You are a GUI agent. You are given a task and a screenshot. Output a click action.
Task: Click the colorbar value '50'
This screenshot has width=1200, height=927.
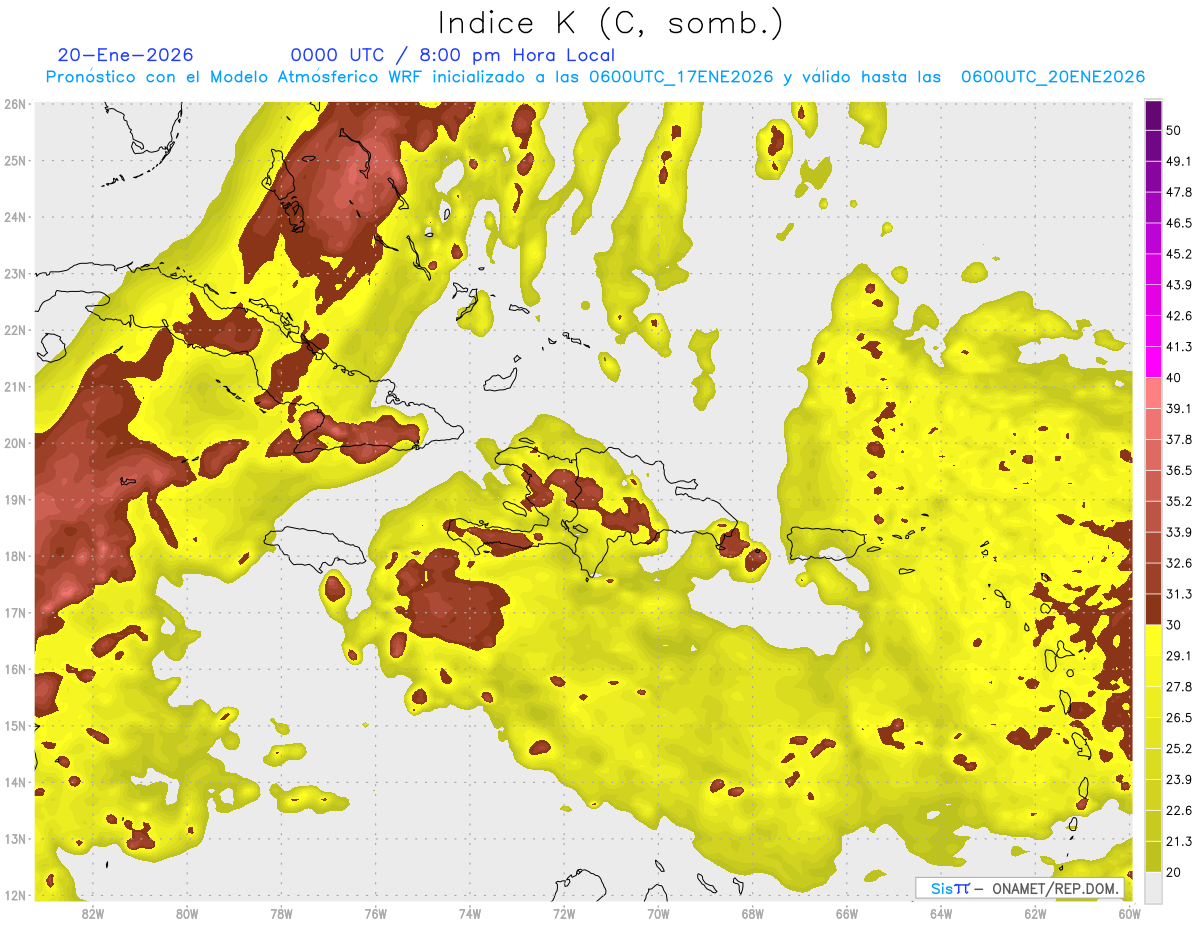1176,130
